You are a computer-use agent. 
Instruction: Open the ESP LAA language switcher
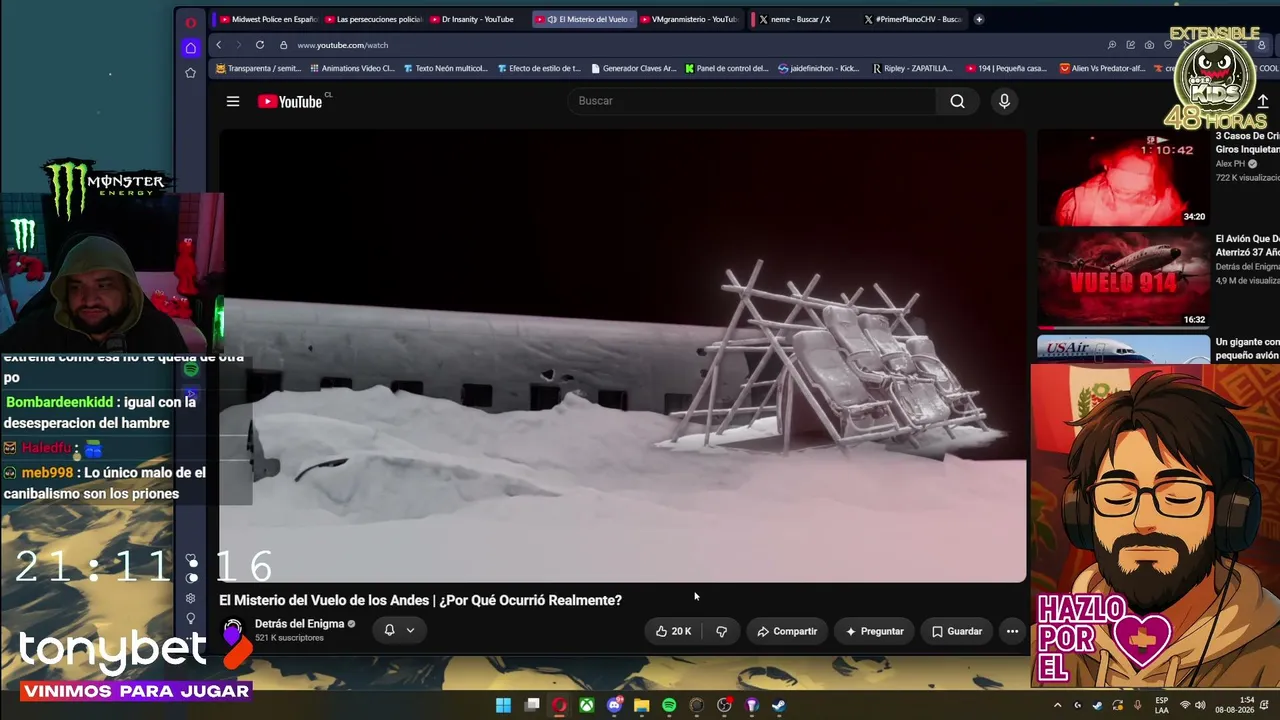tap(1162, 705)
